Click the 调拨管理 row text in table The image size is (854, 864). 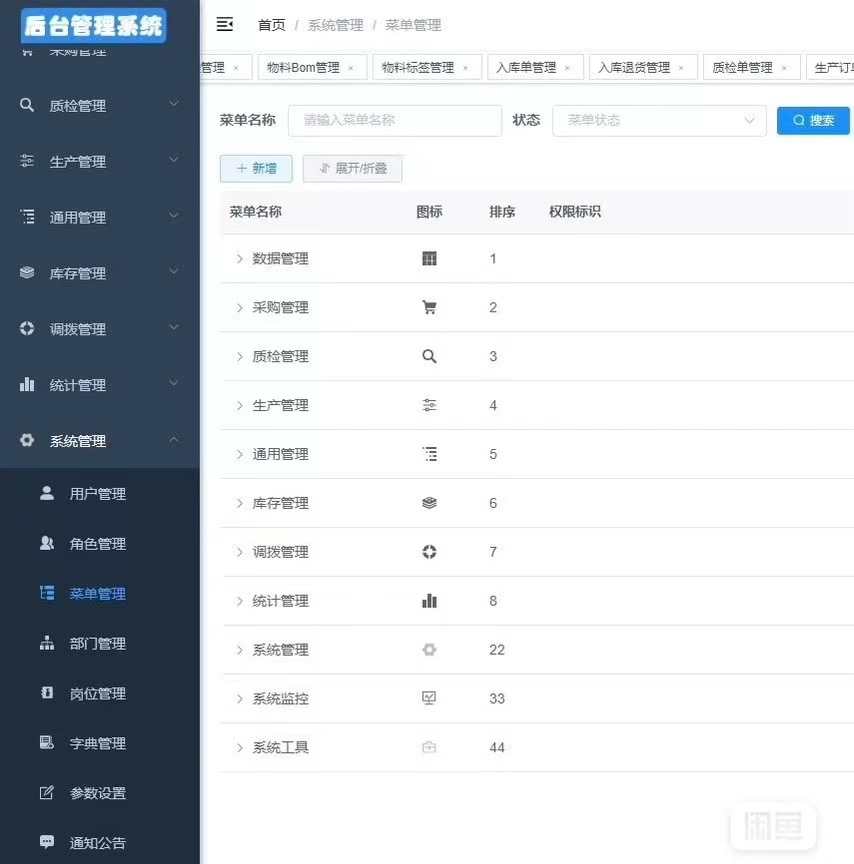(x=280, y=552)
